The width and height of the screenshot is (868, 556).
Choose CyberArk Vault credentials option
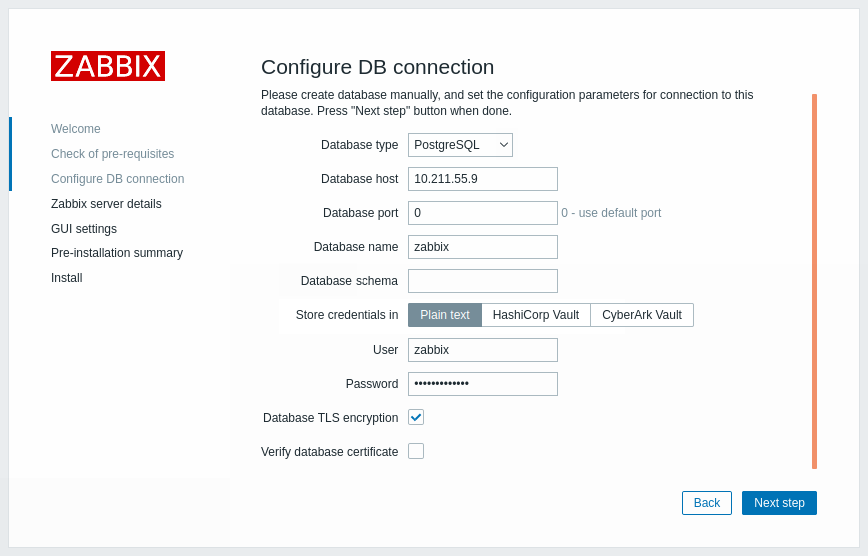(642, 315)
